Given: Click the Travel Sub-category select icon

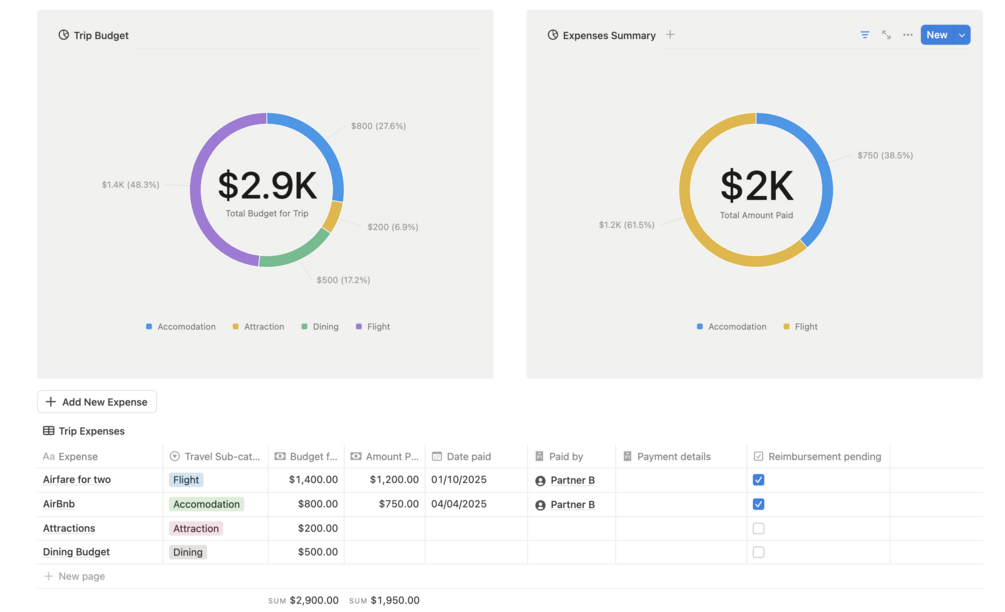Looking at the screenshot, I should 174,456.
